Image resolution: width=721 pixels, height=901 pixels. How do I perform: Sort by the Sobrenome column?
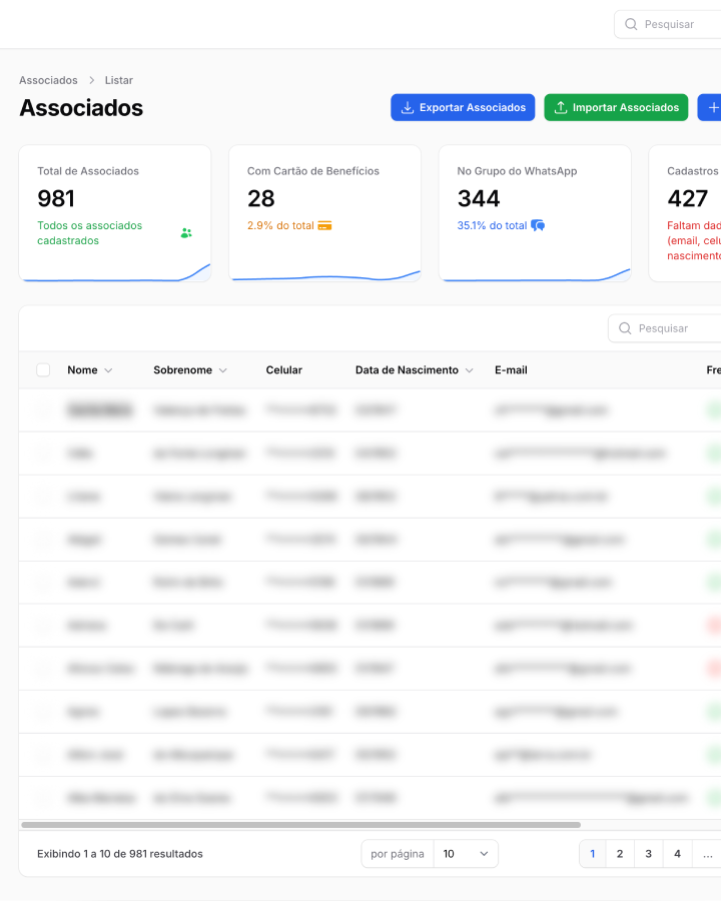pos(190,370)
